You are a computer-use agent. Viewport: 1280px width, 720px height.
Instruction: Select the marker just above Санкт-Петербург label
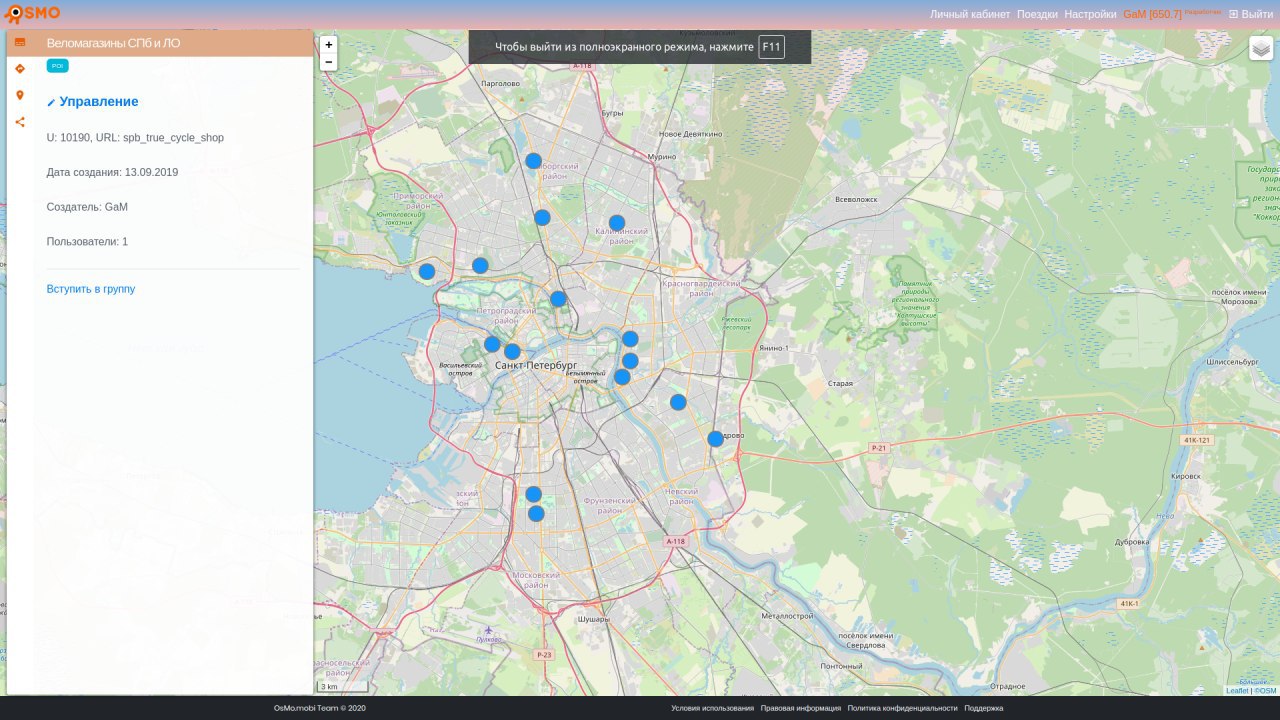click(512, 352)
